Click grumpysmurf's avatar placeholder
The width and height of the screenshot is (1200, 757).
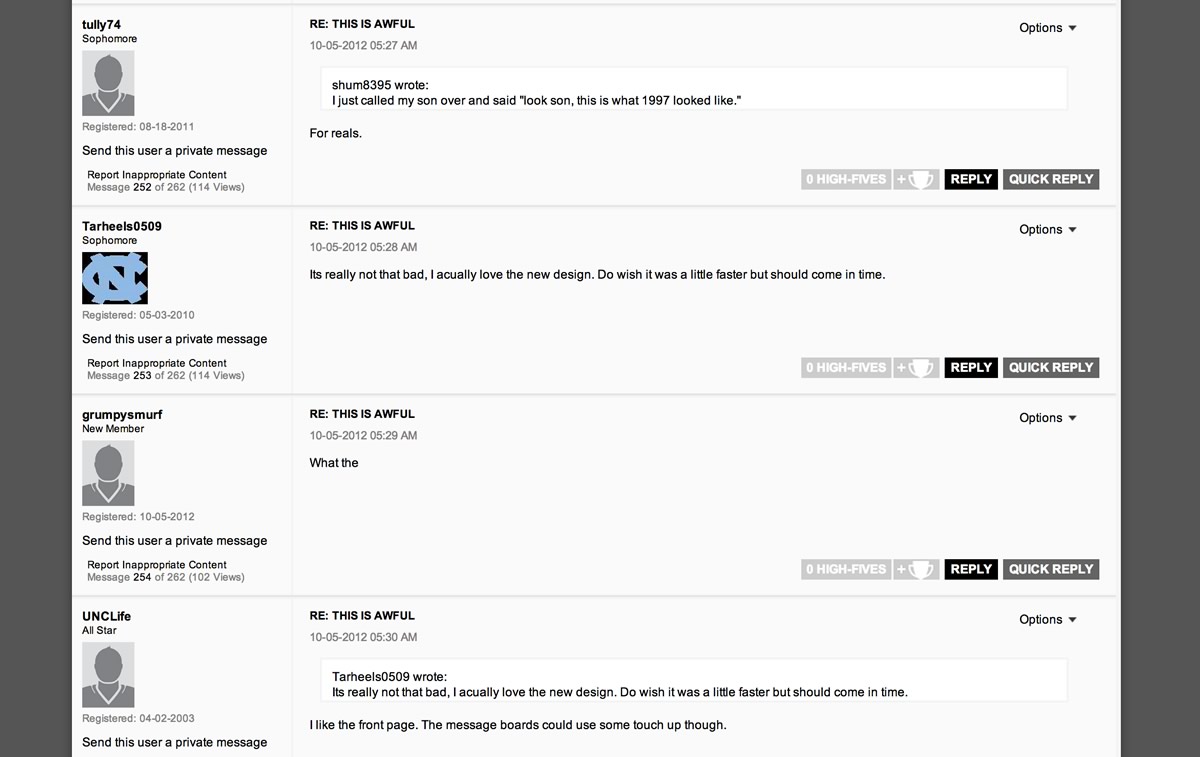108,472
